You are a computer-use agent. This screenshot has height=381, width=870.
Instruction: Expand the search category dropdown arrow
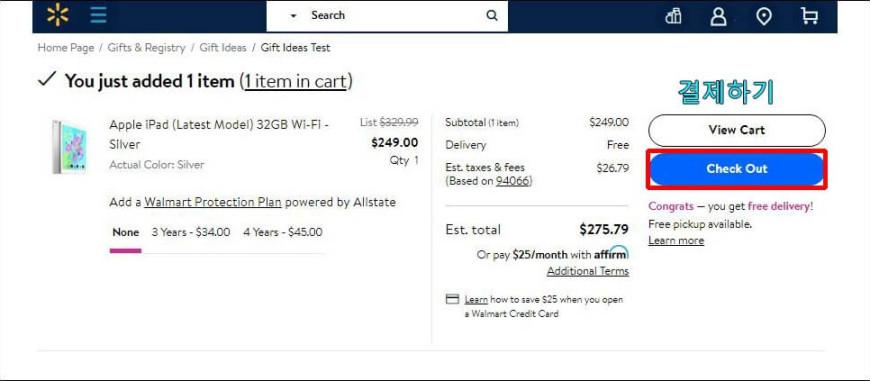(294, 16)
